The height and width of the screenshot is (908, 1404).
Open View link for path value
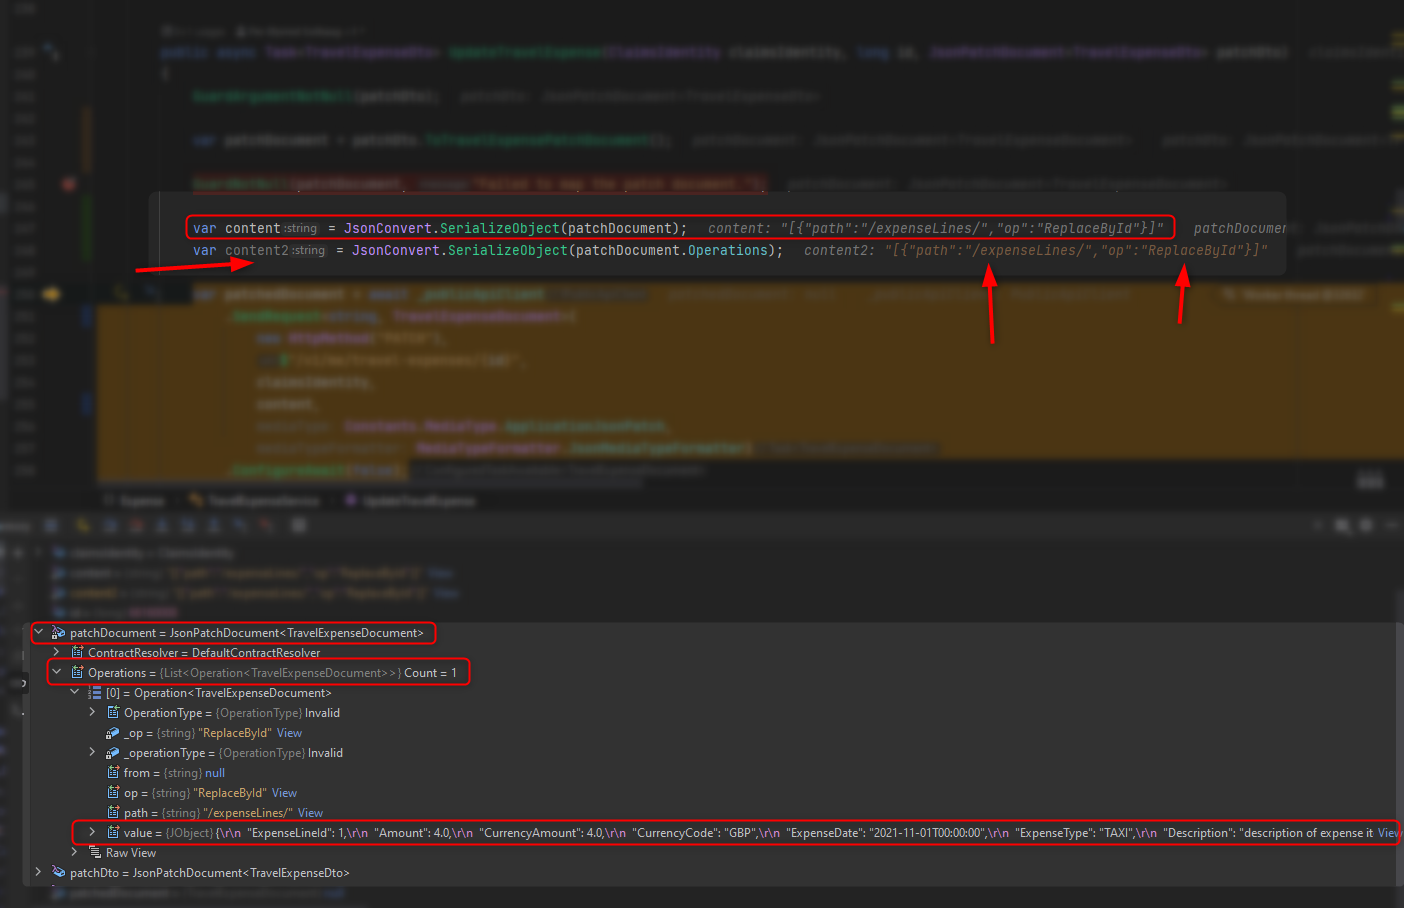(x=310, y=813)
